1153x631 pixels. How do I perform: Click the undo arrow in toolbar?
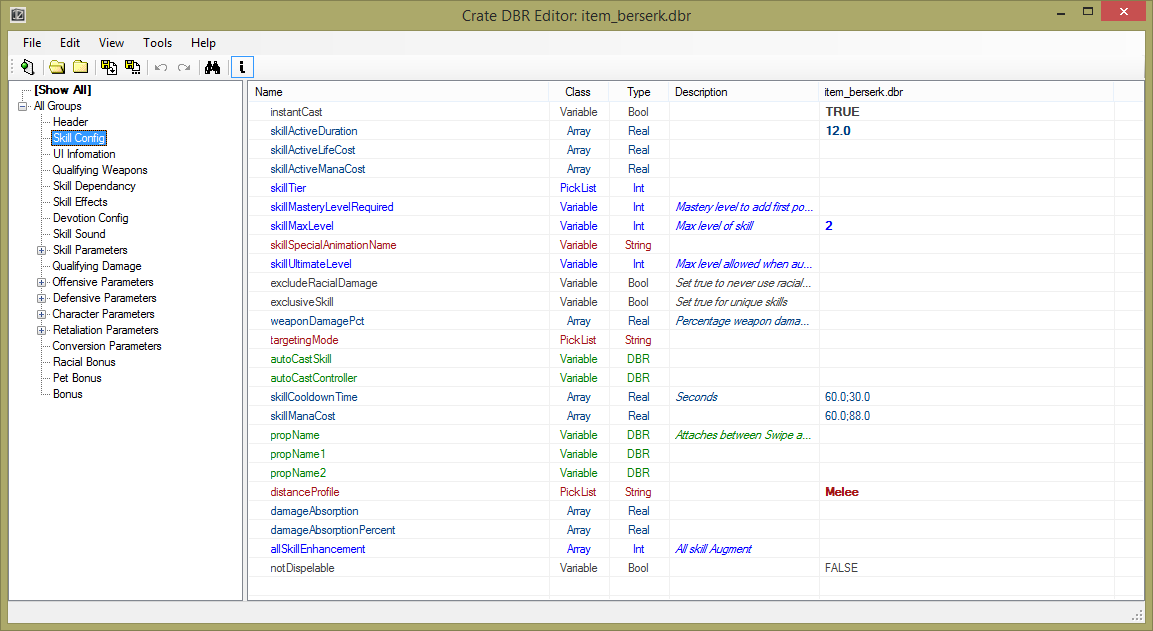(161, 67)
